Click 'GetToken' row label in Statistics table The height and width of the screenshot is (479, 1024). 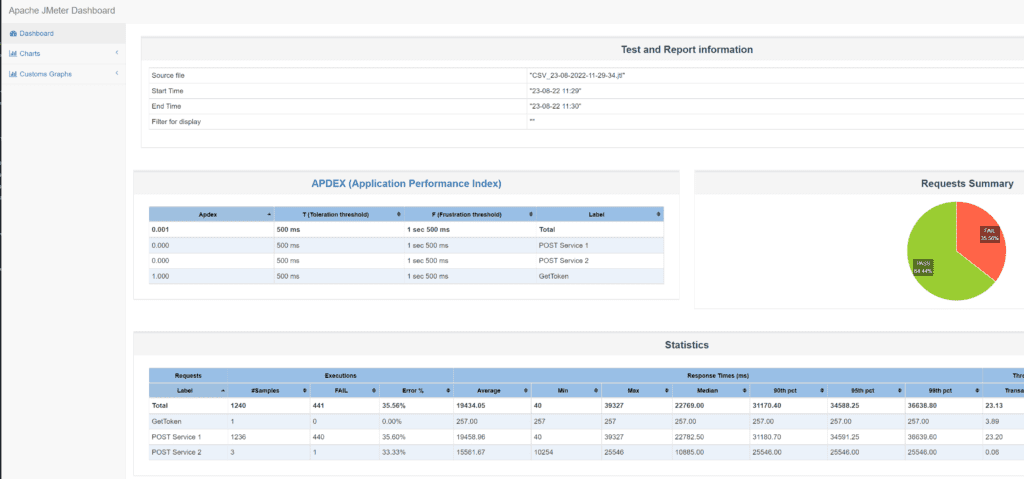click(x=165, y=421)
